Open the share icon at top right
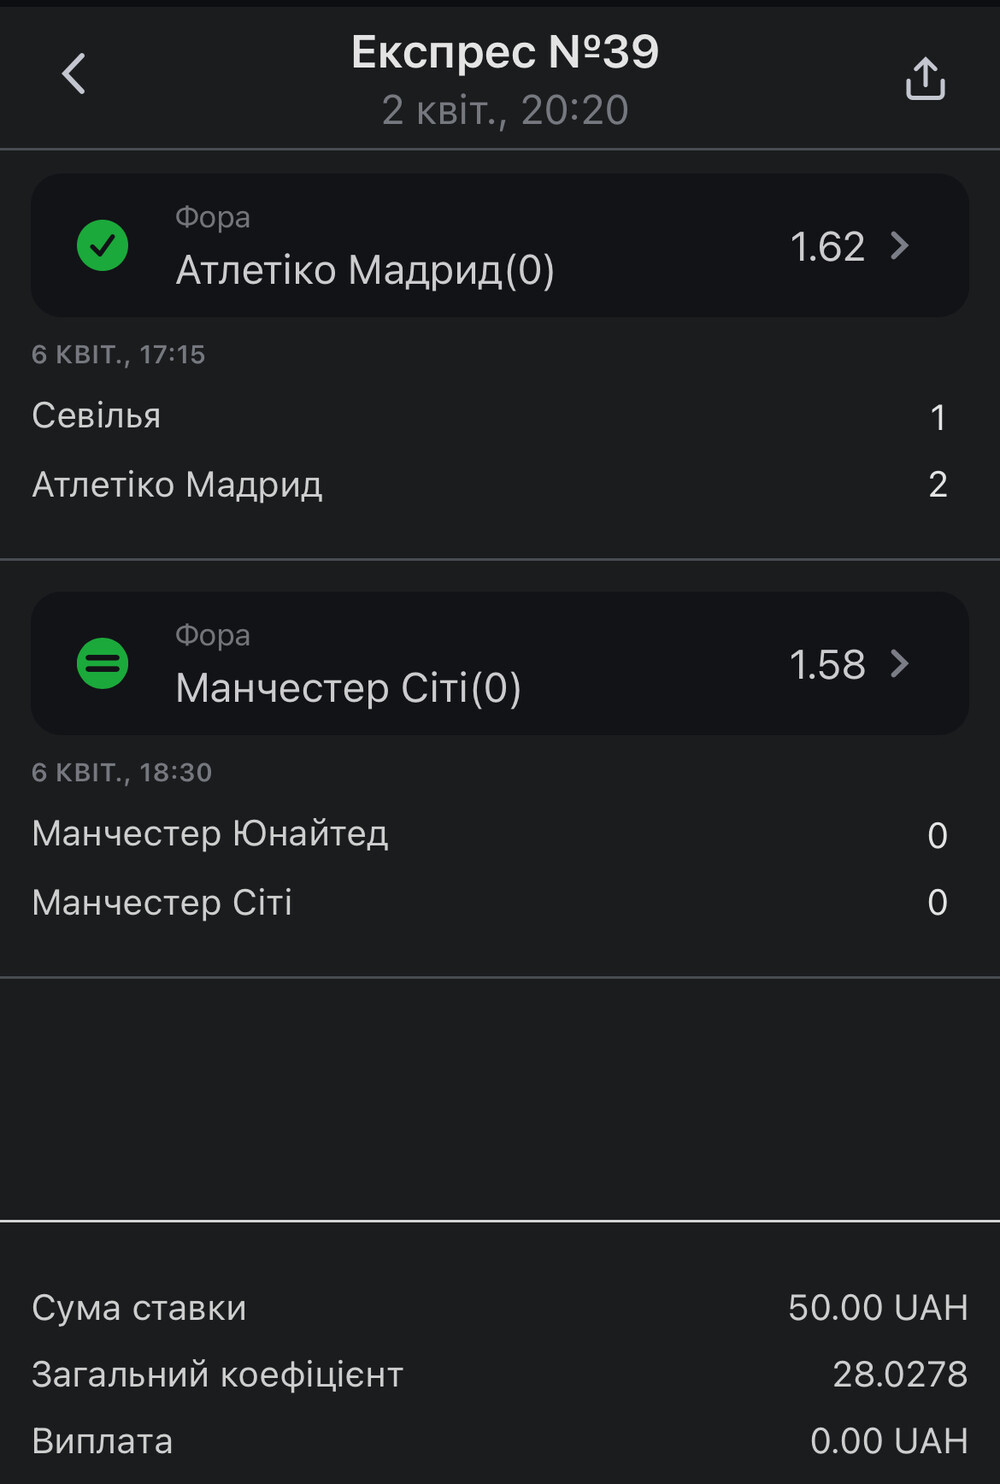 click(x=925, y=78)
